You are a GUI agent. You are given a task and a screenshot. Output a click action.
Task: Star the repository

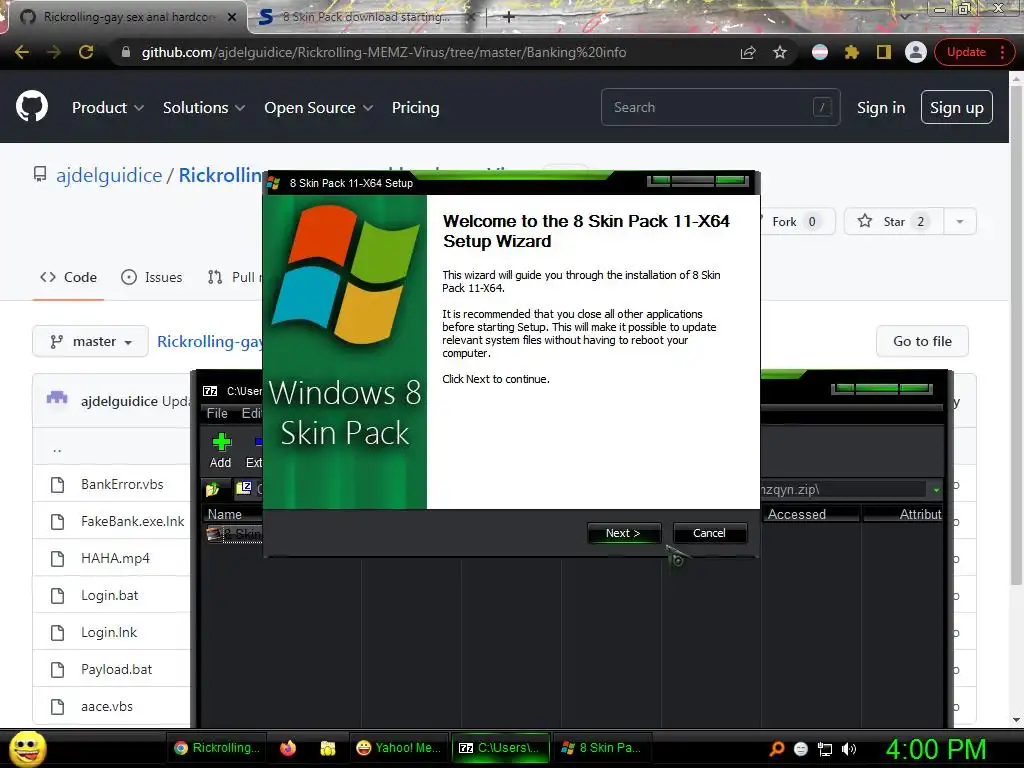tap(893, 221)
